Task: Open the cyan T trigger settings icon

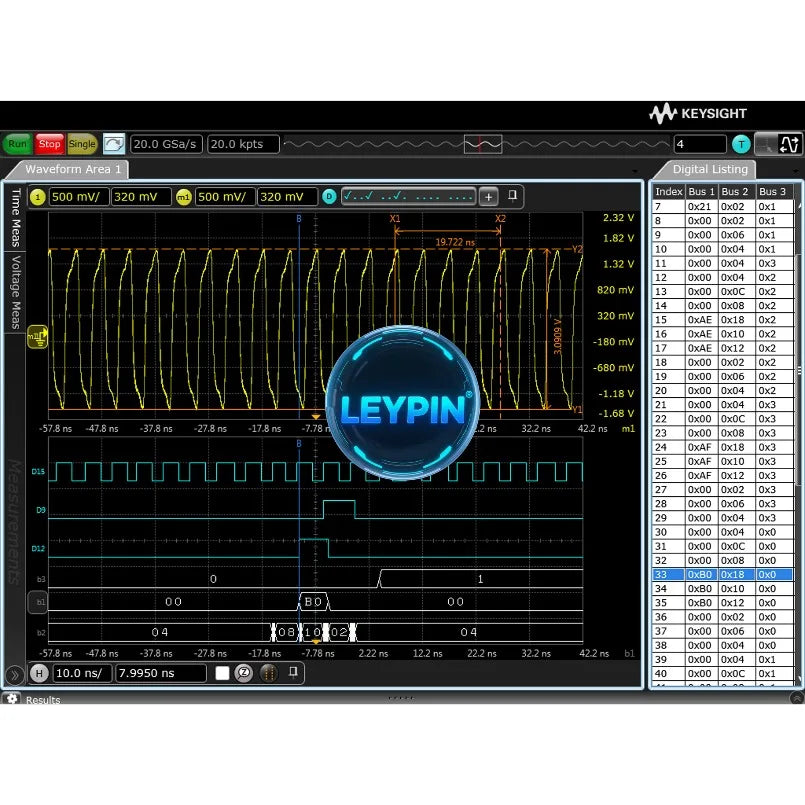Action: (x=741, y=144)
